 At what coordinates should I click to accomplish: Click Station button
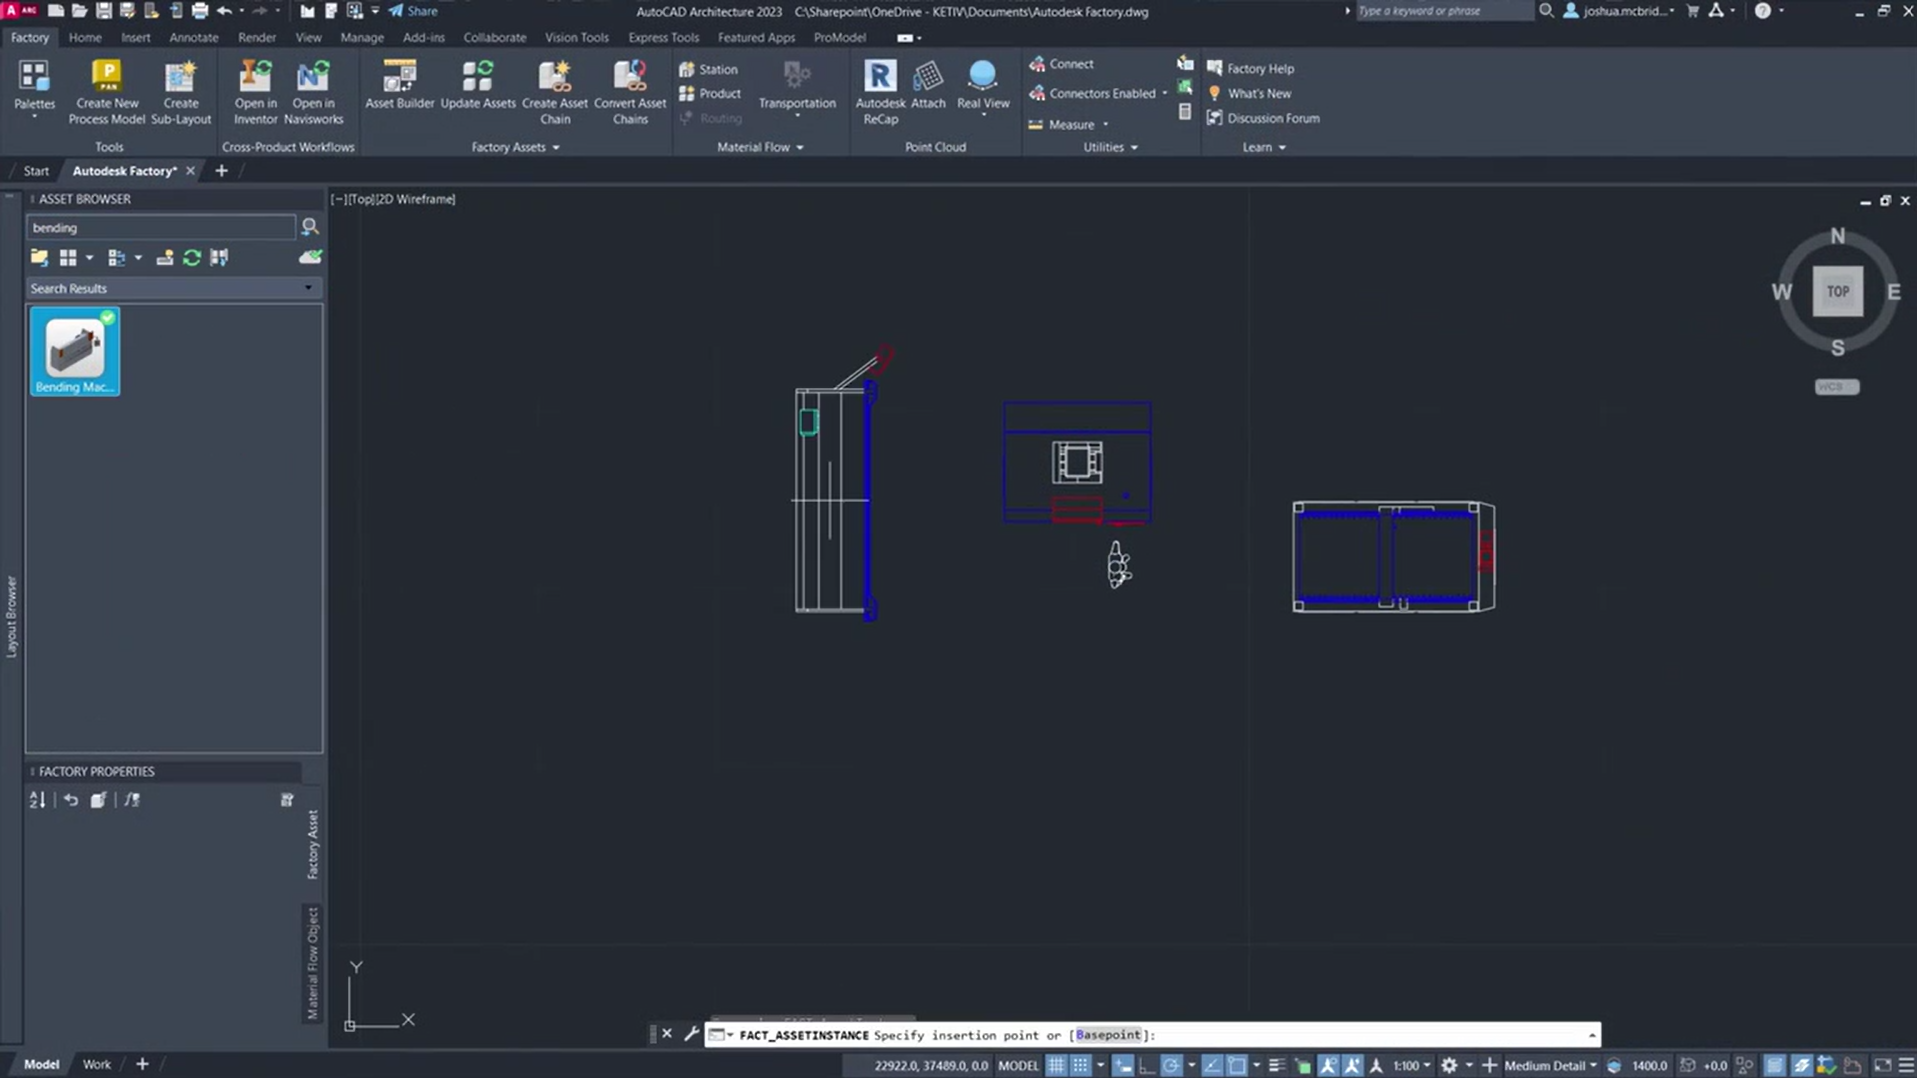click(709, 69)
